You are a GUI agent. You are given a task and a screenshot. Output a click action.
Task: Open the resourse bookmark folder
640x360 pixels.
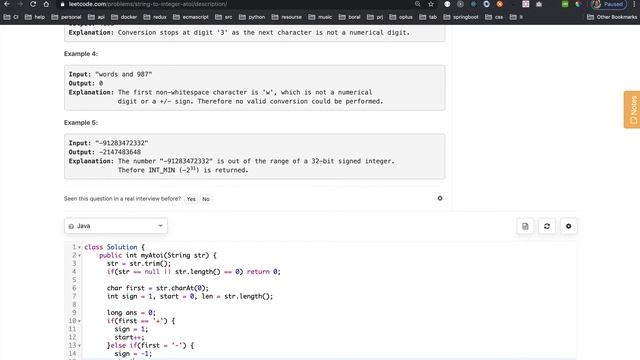point(287,17)
